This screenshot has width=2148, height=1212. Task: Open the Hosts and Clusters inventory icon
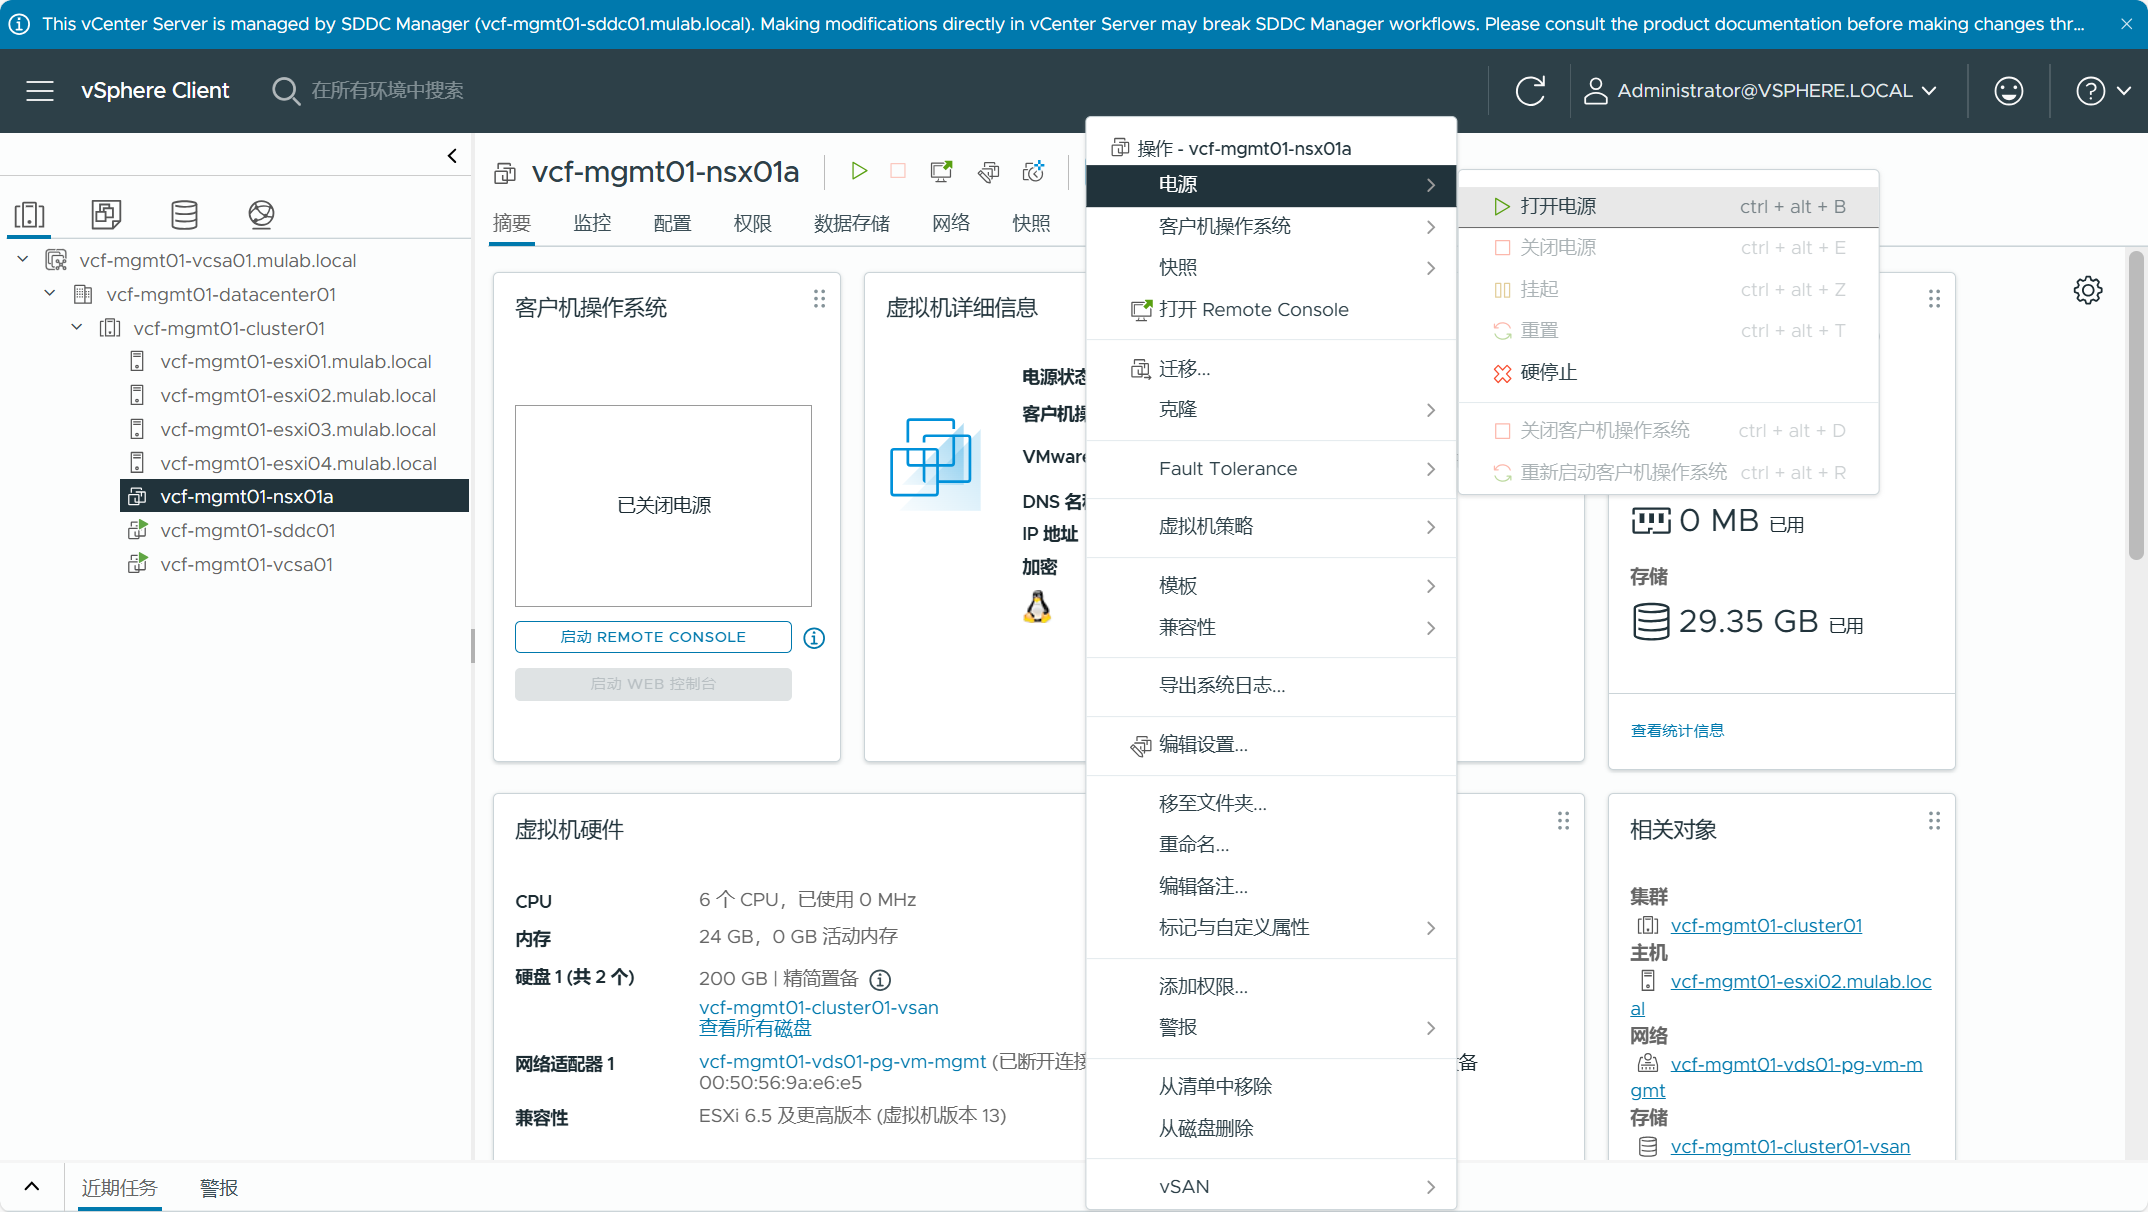[x=30, y=214]
